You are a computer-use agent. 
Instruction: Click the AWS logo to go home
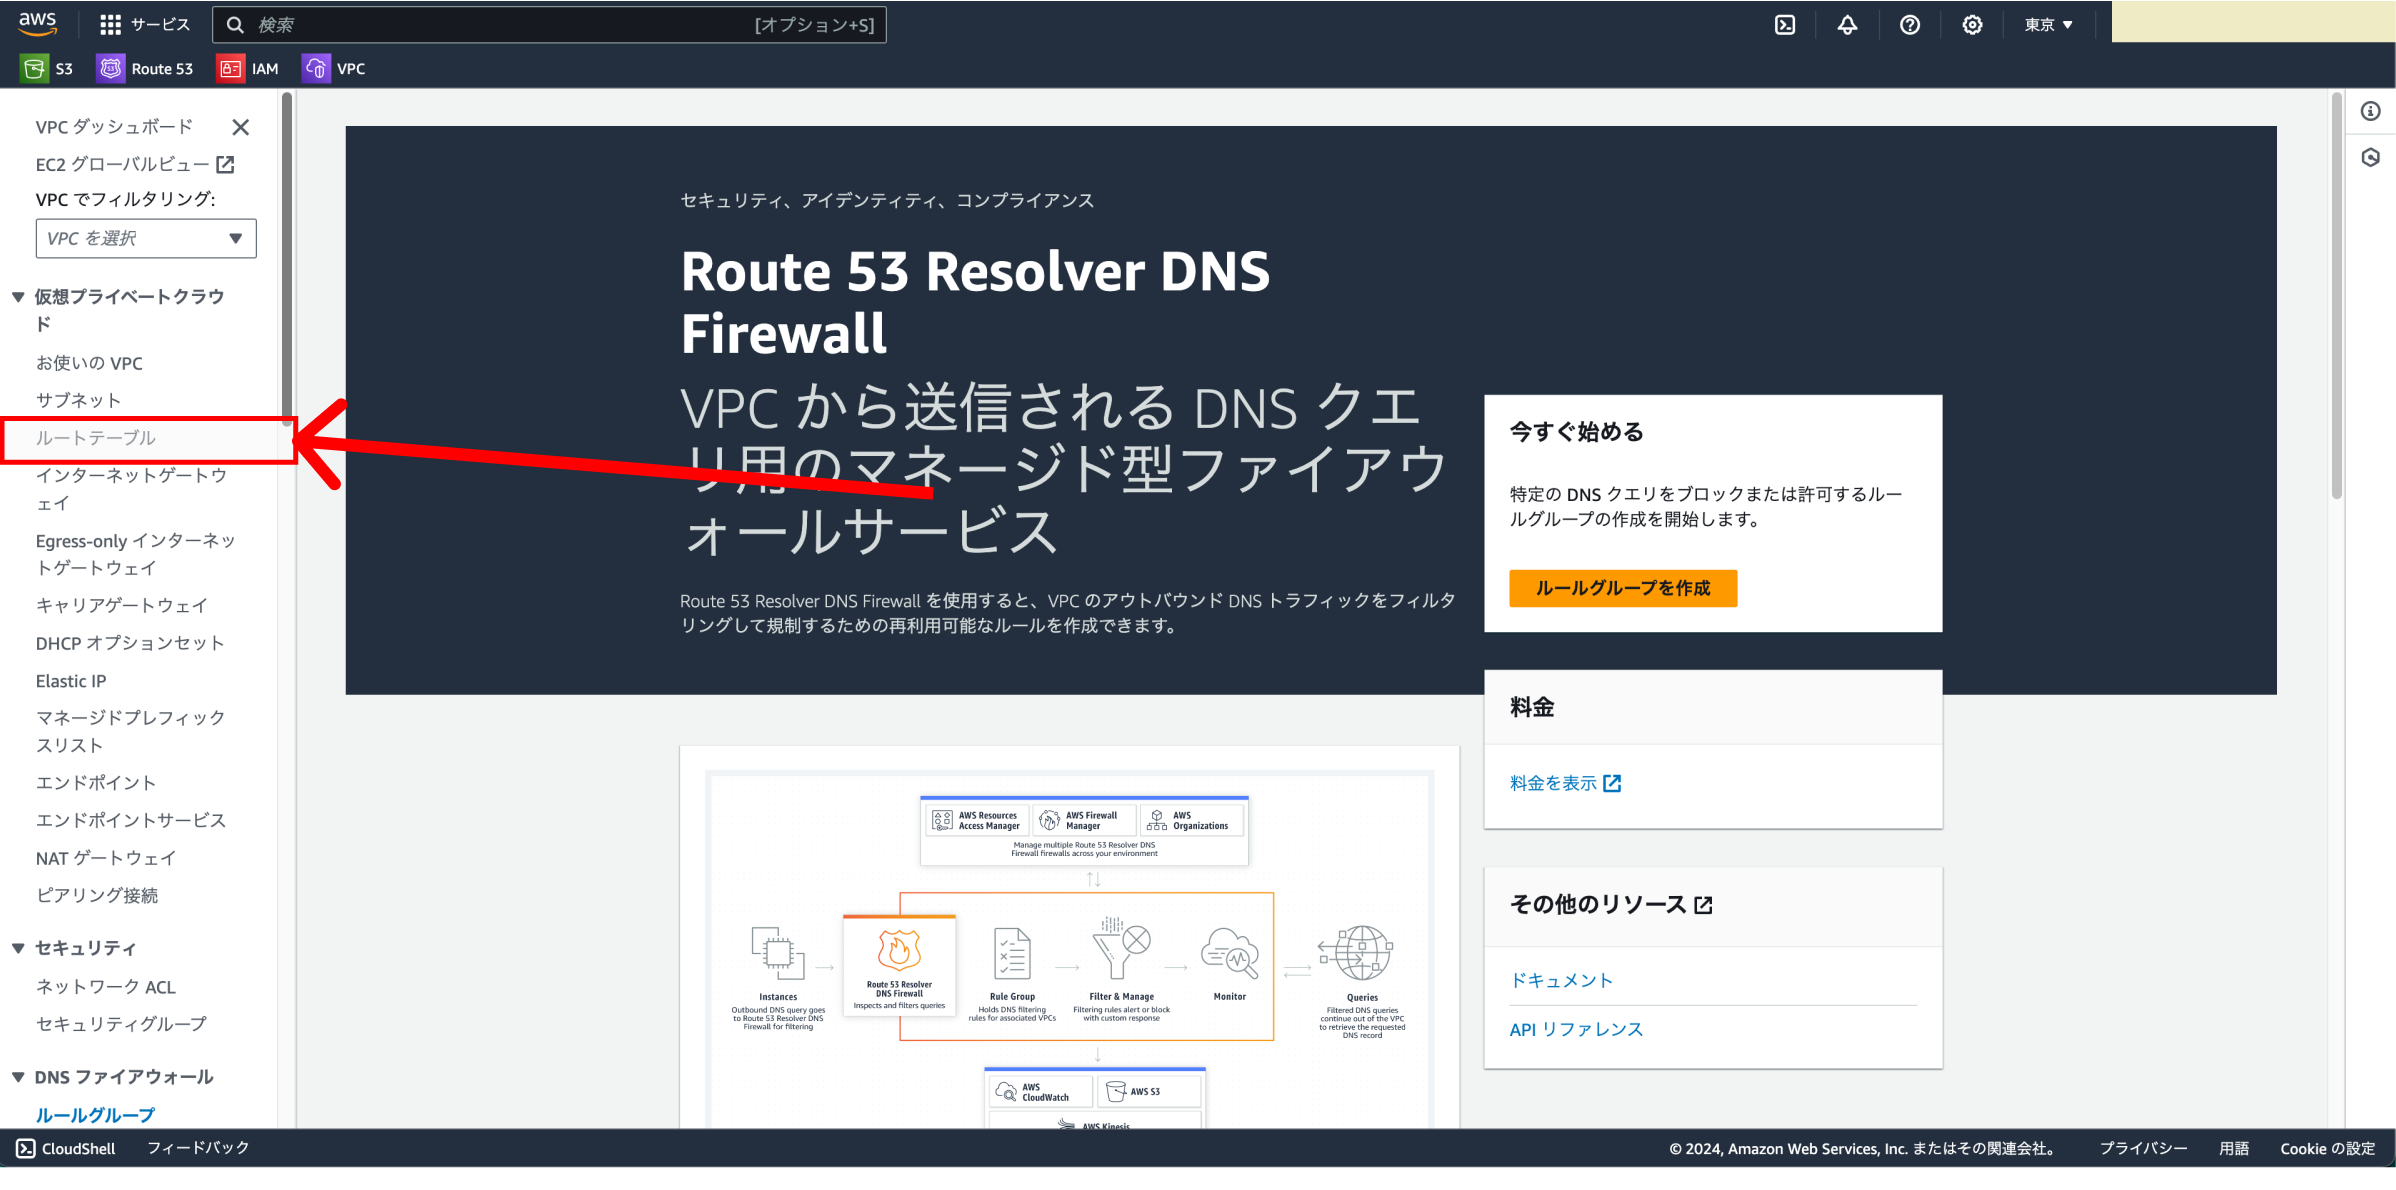tap(37, 24)
